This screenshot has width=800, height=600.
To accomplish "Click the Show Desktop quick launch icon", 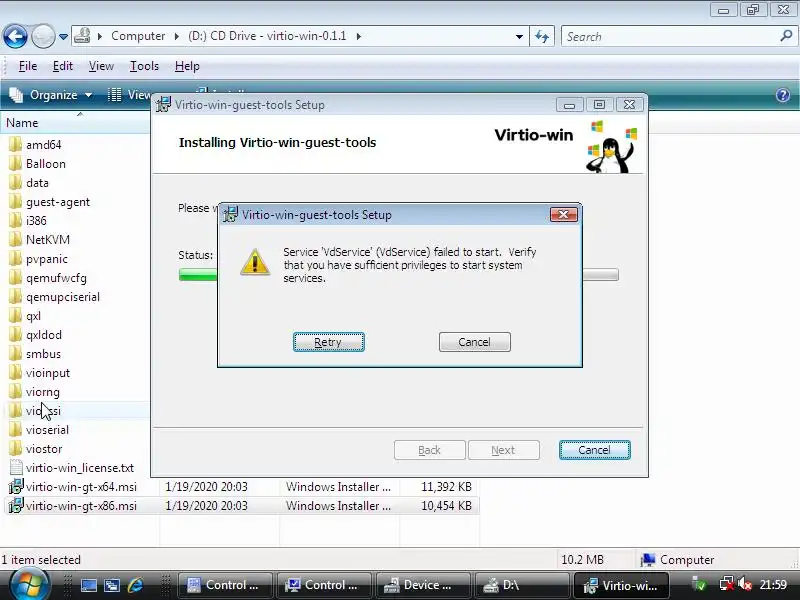I will pyautogui.click(x=89, y=585).
